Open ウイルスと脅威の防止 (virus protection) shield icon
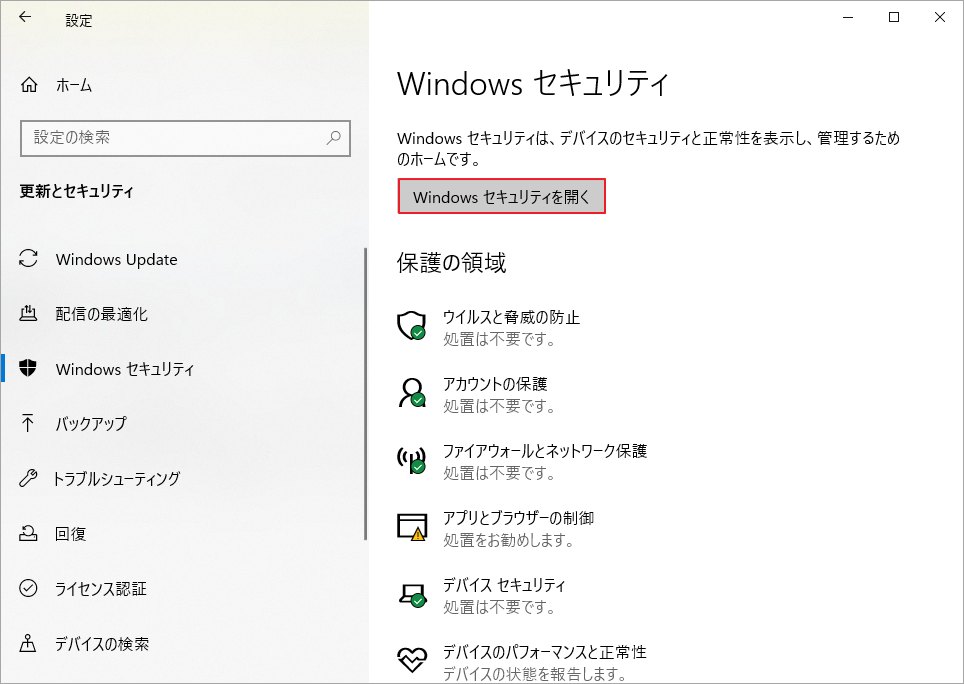 pos(412,326)
